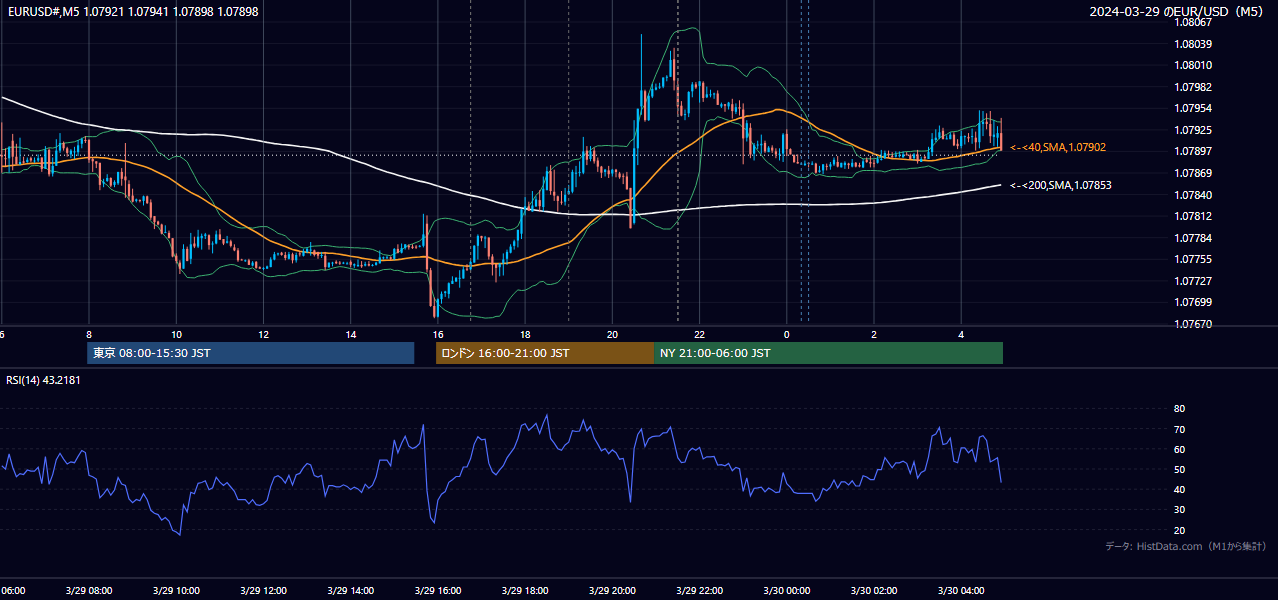Click RSI scale value 30

tap(1180, 509)
